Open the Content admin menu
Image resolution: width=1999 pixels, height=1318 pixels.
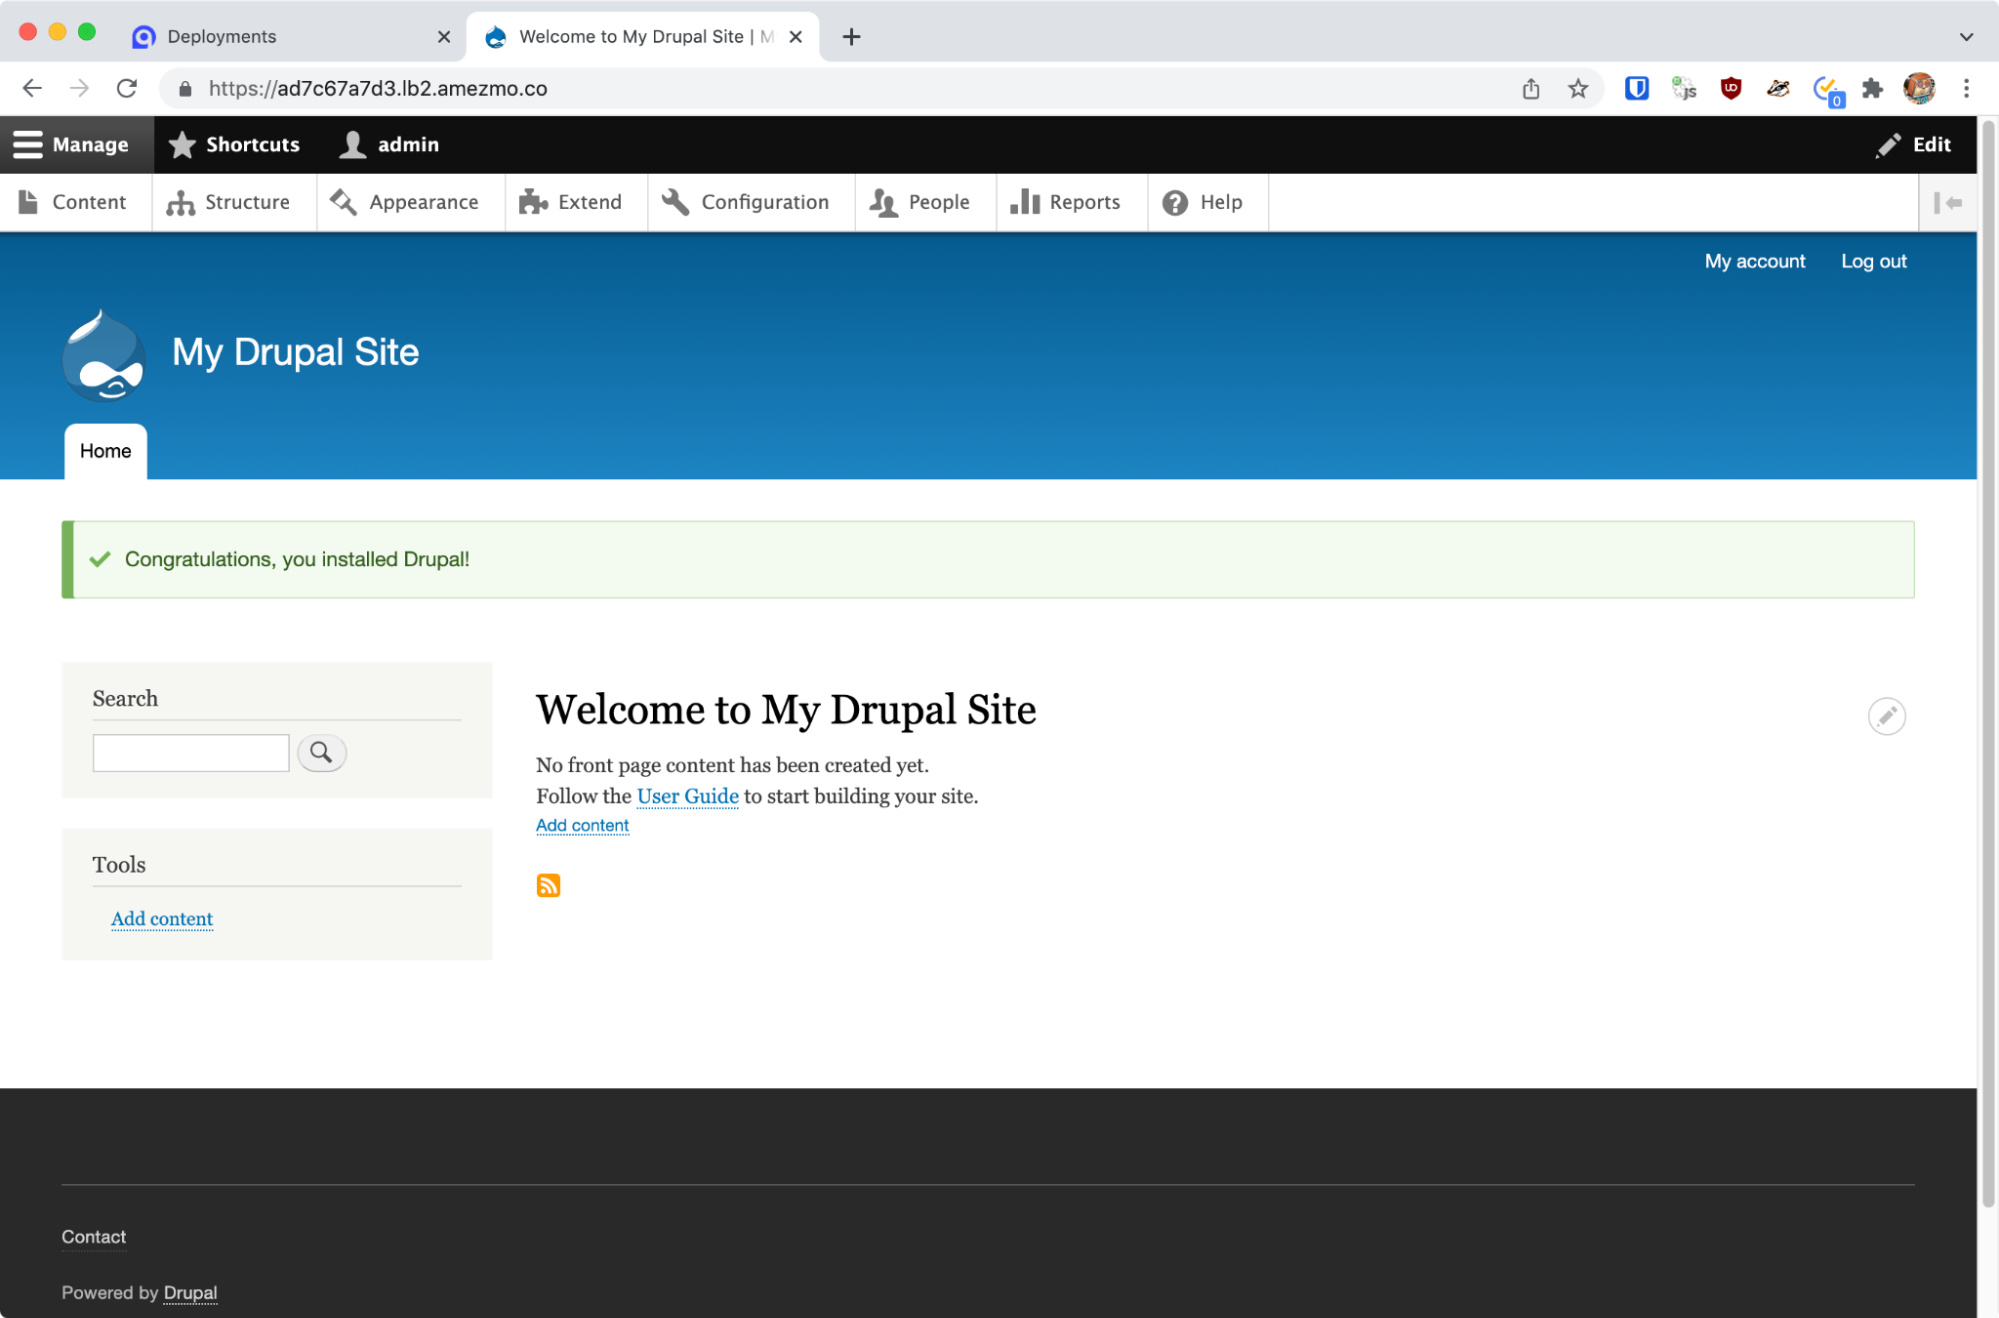(74, 202)
